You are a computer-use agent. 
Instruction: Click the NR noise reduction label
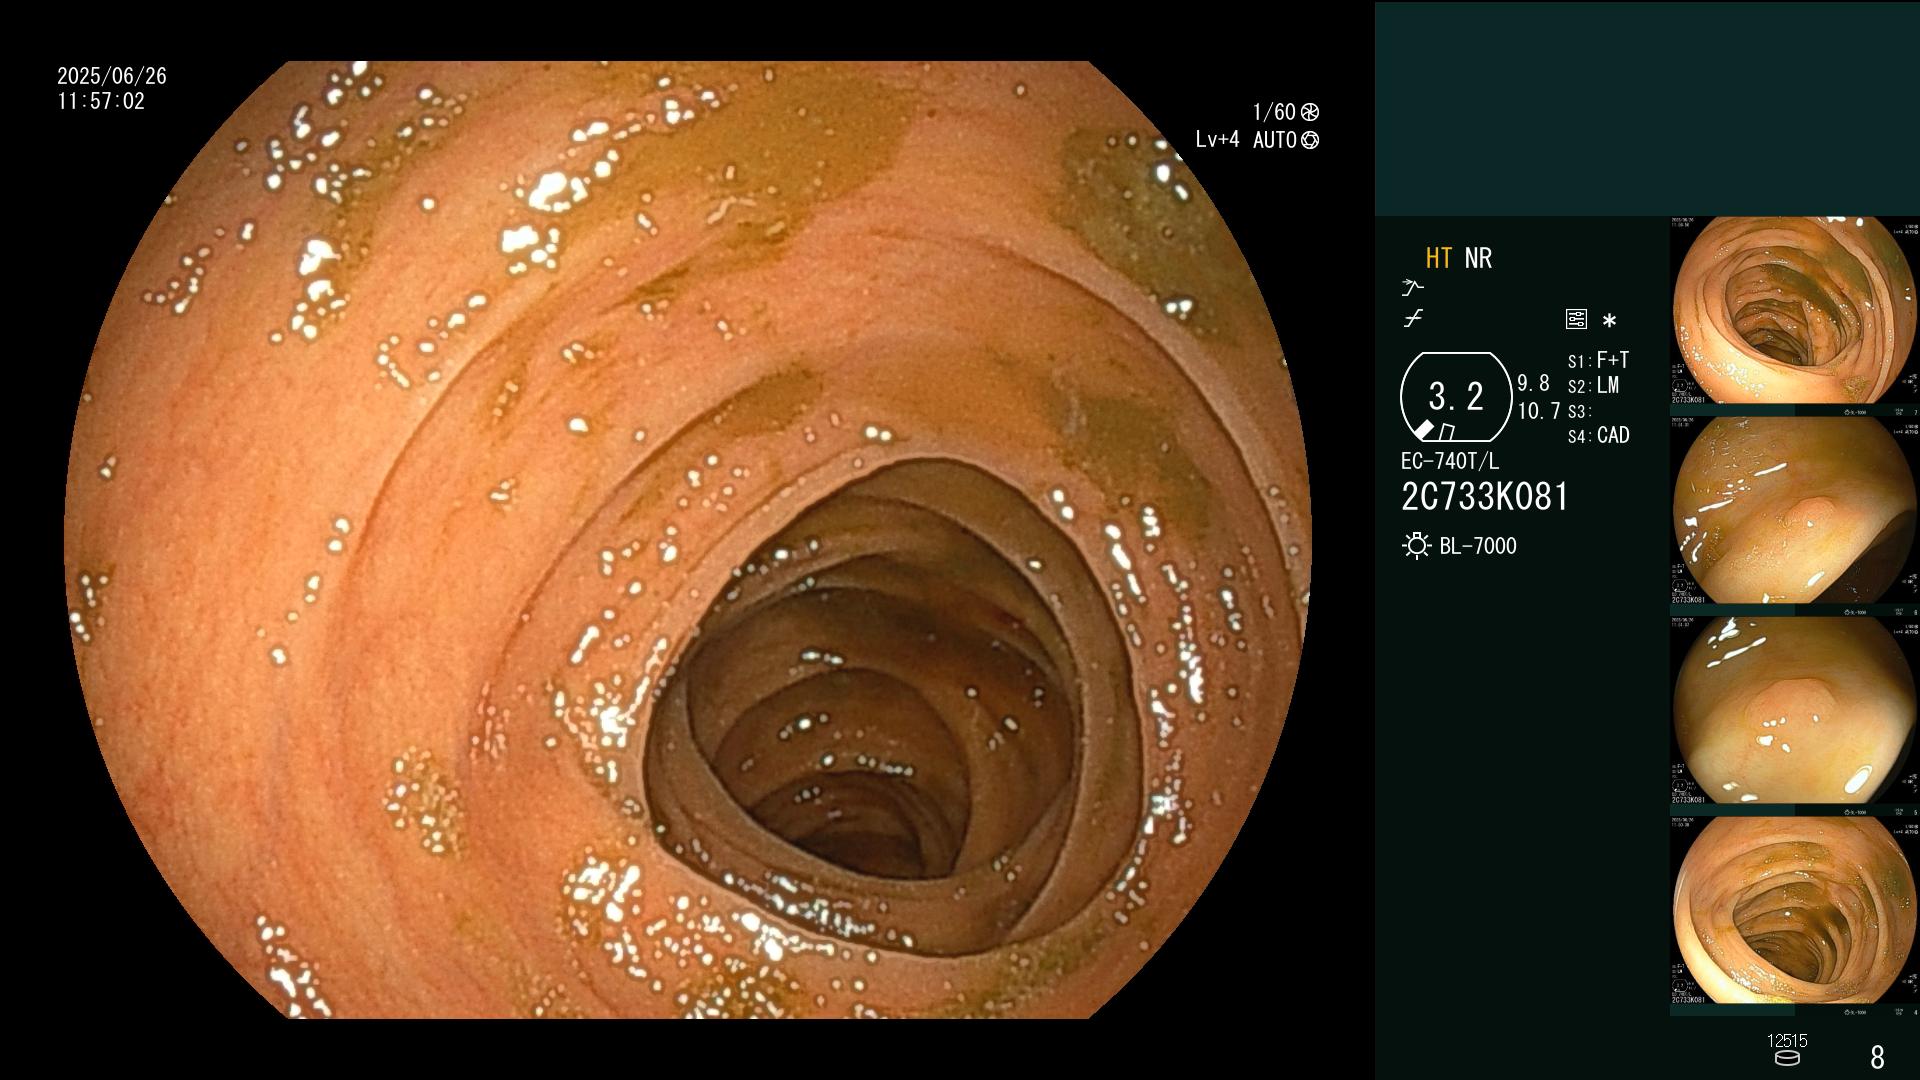pos(1478,258)
